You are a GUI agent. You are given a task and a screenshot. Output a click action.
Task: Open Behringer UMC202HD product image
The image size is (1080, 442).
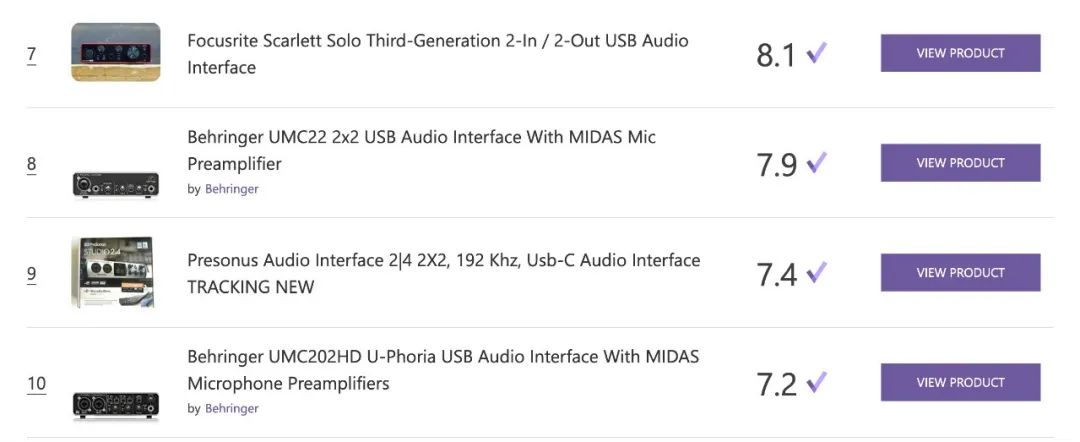[116, 406]
